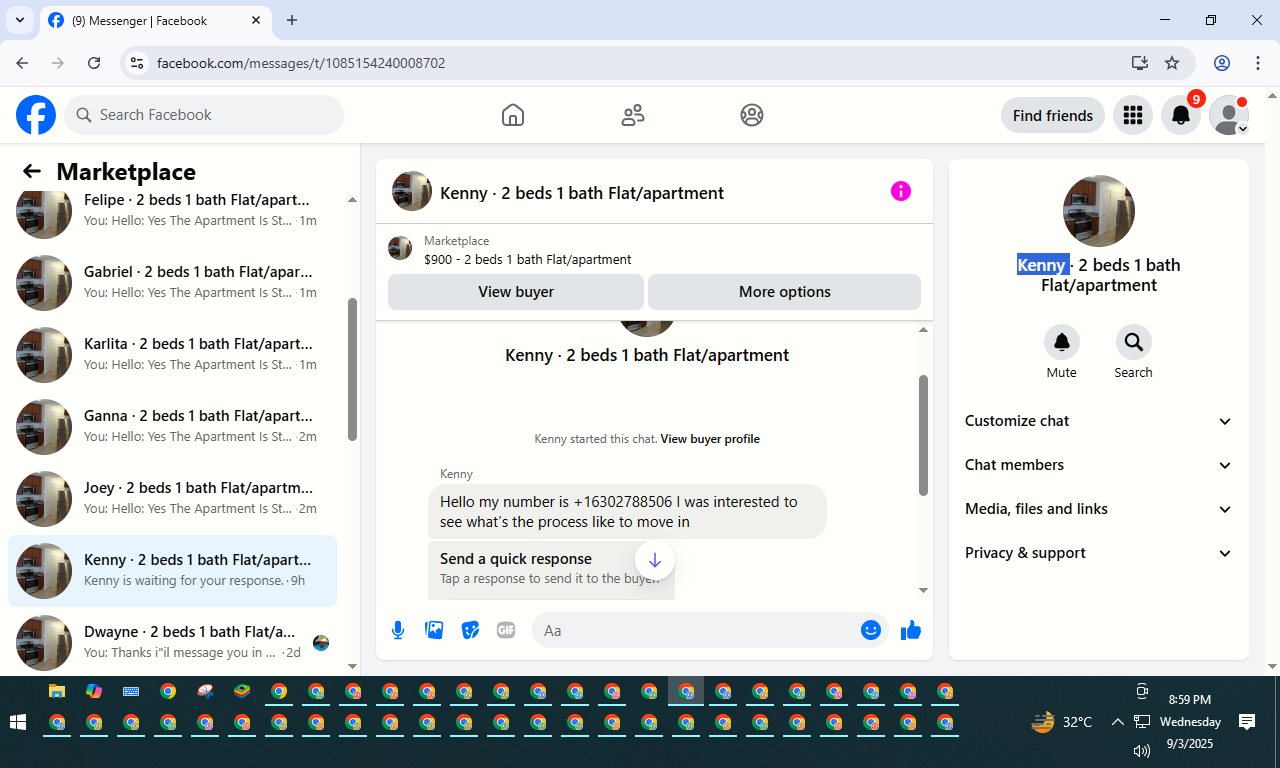
Task: Open Chrome profile icon
Action: tap(1222, 63)
